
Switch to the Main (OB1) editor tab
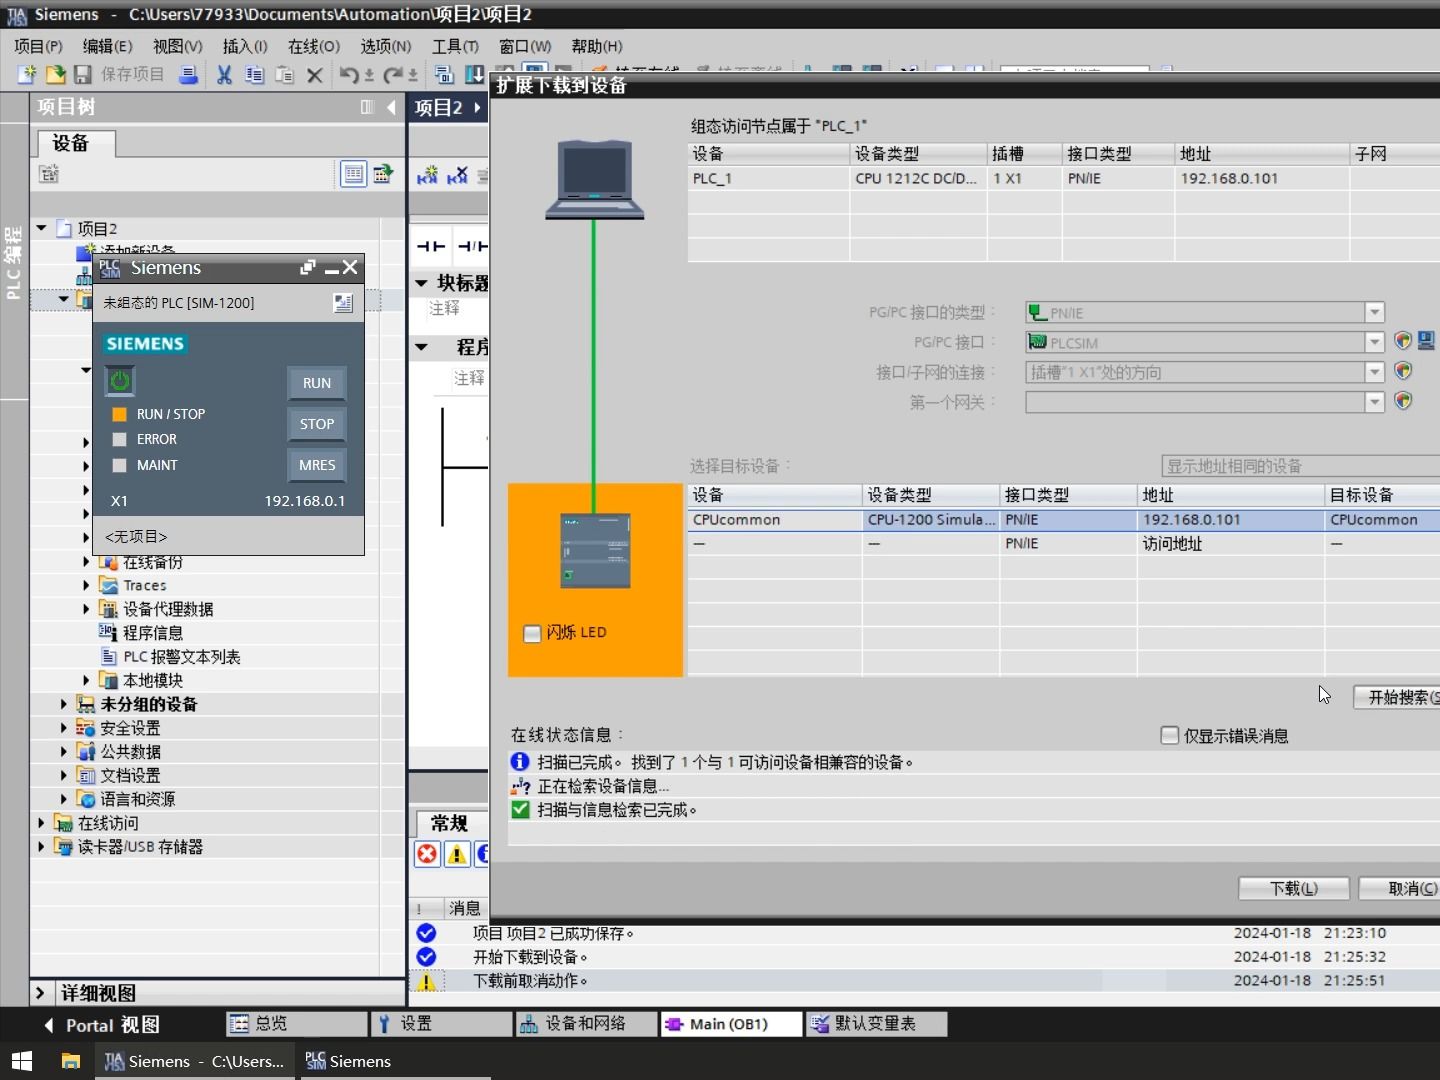pos(731,1024)
